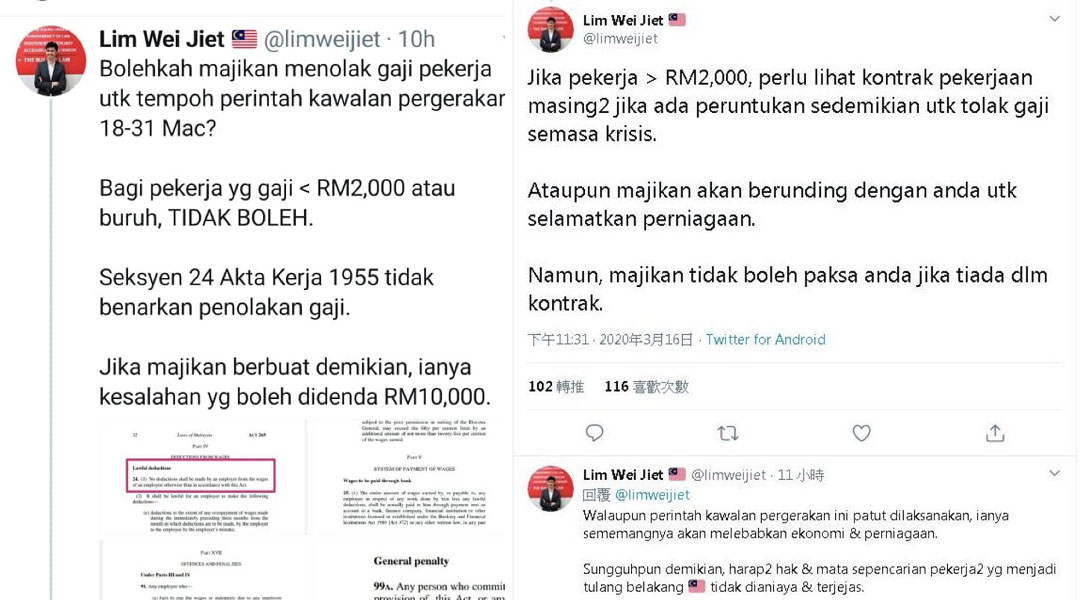Open Lim Wei Jiet avatar in left tweet
Screen dimensions: 1080x600
[51, 61]
